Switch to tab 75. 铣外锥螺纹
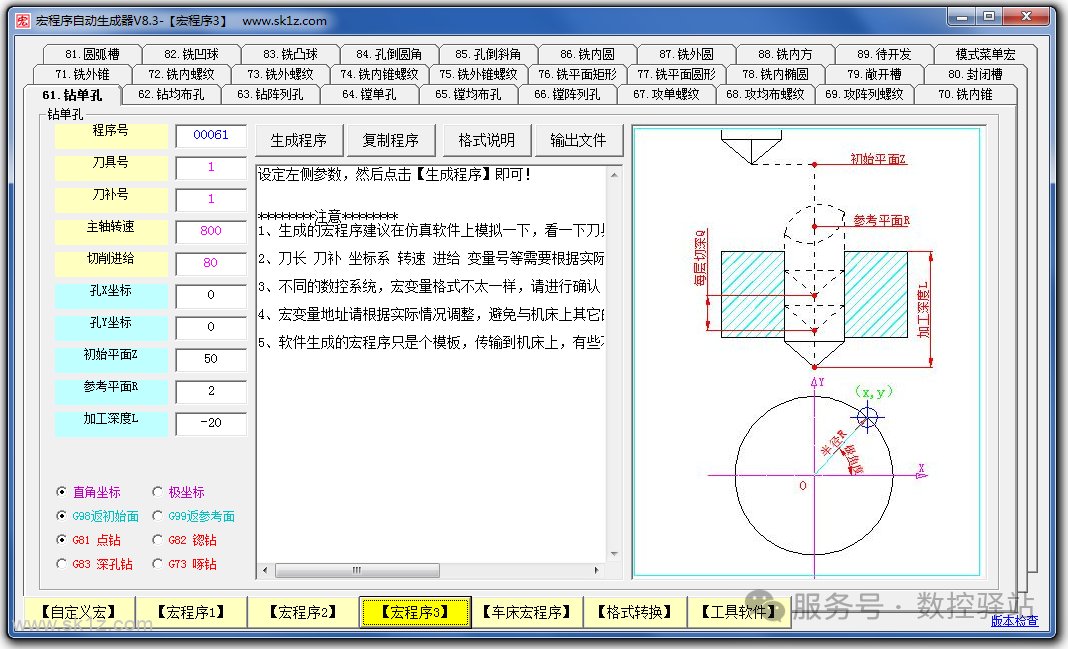This screenshot has width=1068, height=649. pyautogui.click(x=478, y=74)
